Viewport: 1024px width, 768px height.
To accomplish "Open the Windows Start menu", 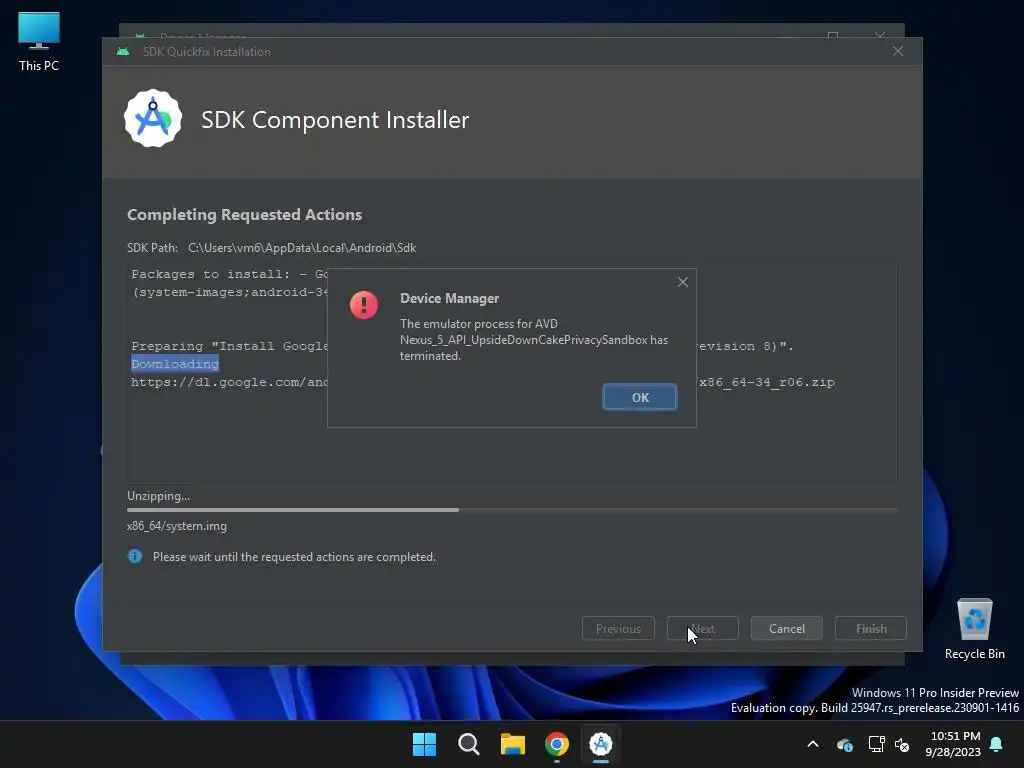I will pos(424,744).
